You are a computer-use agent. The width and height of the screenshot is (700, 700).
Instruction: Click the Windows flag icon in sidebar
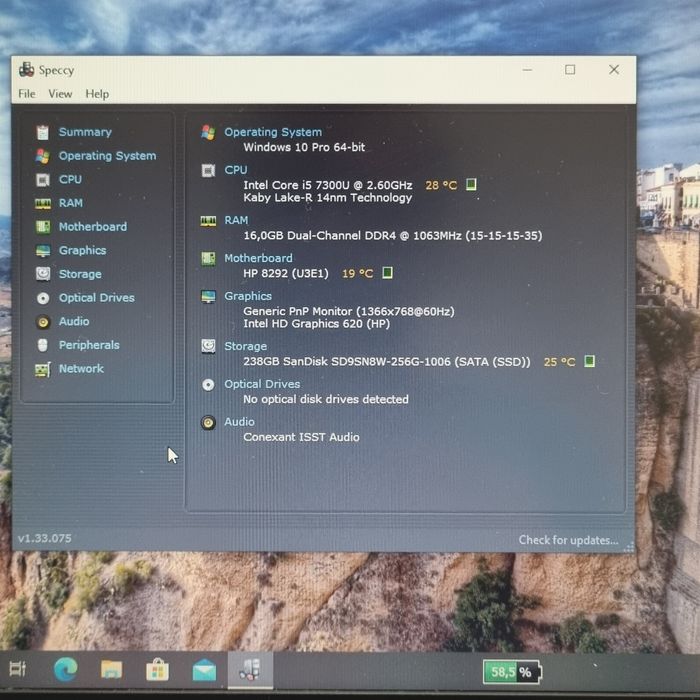click(x=43, y=156)
